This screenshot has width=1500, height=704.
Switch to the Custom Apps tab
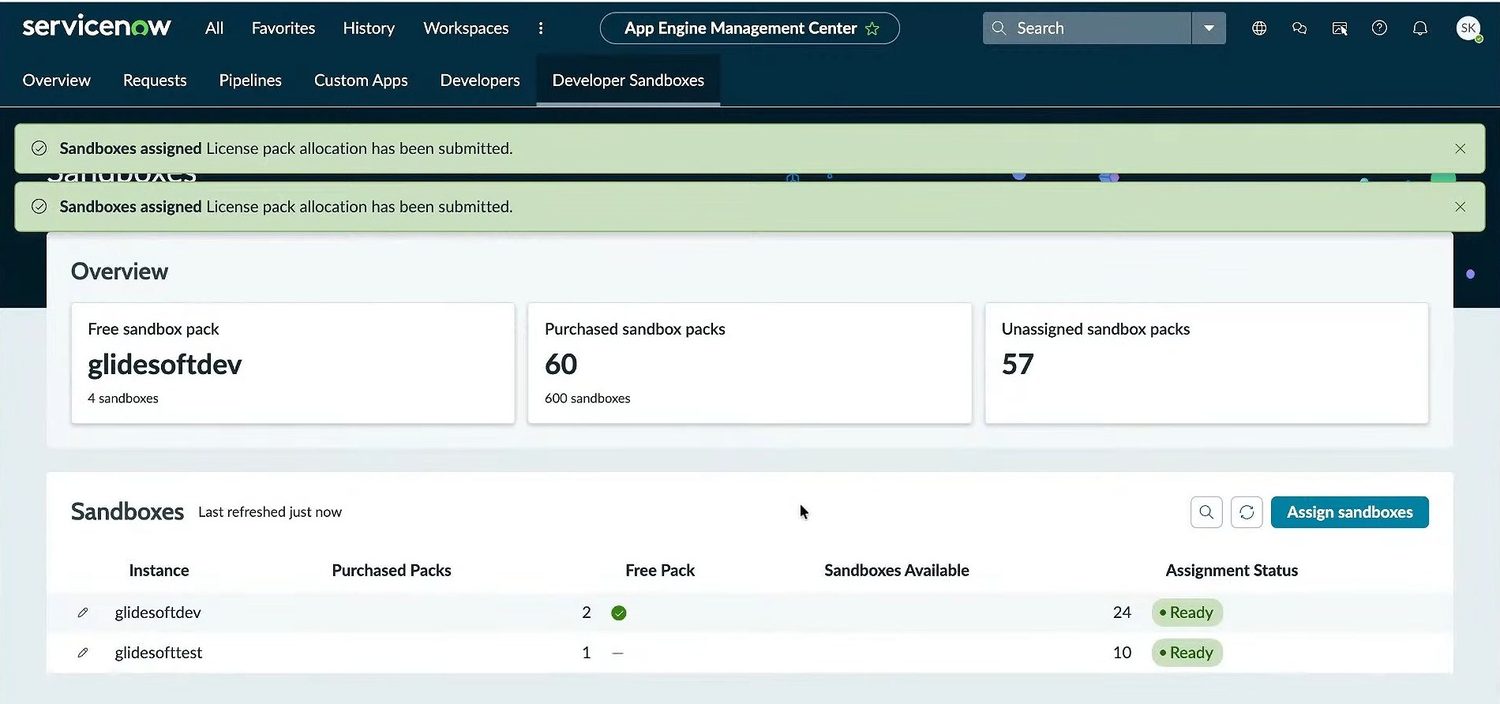(x=361, y=80)
